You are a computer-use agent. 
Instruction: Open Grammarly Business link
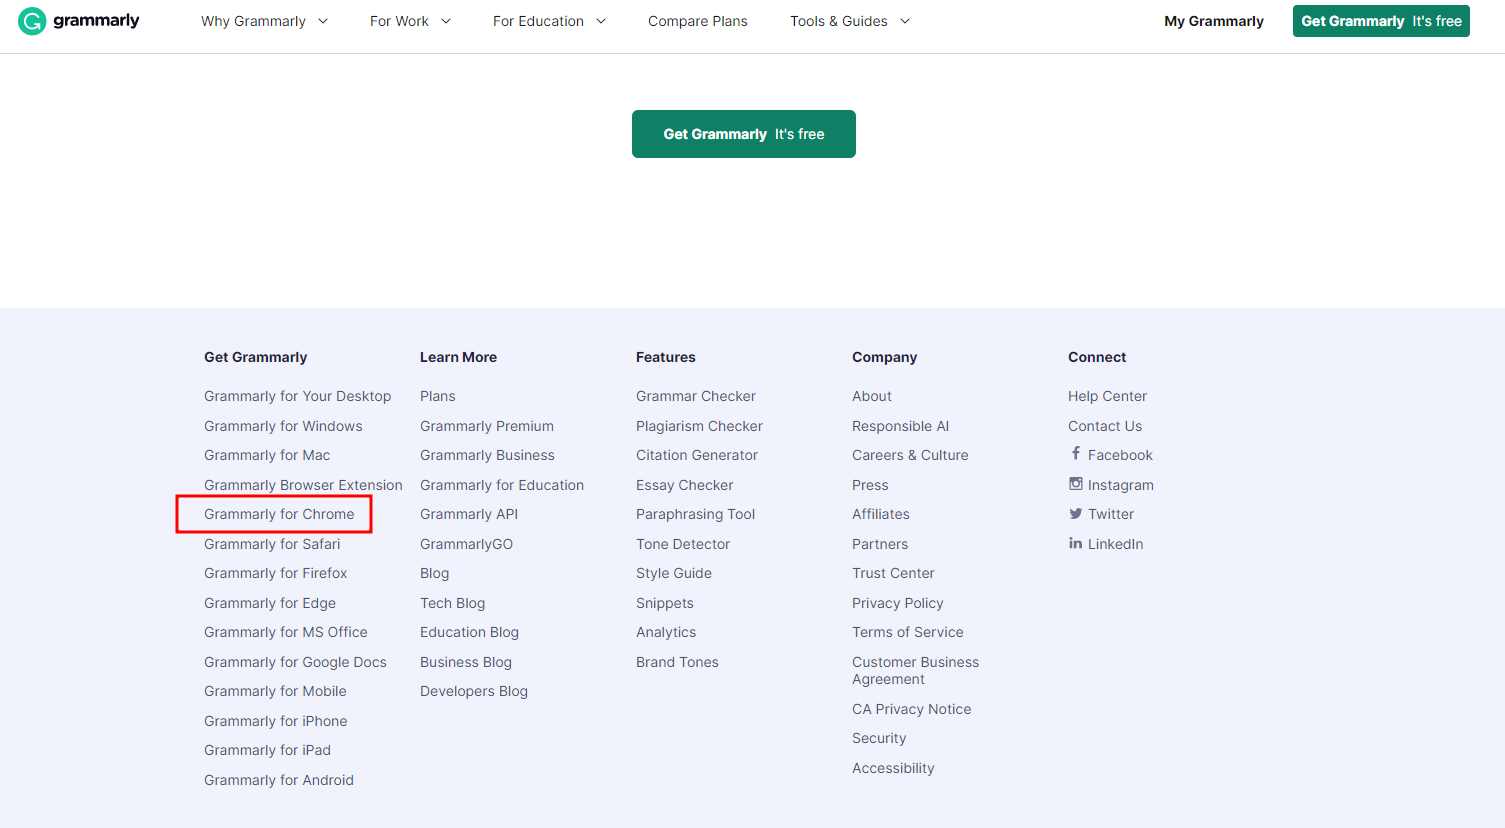coord(487,455)
